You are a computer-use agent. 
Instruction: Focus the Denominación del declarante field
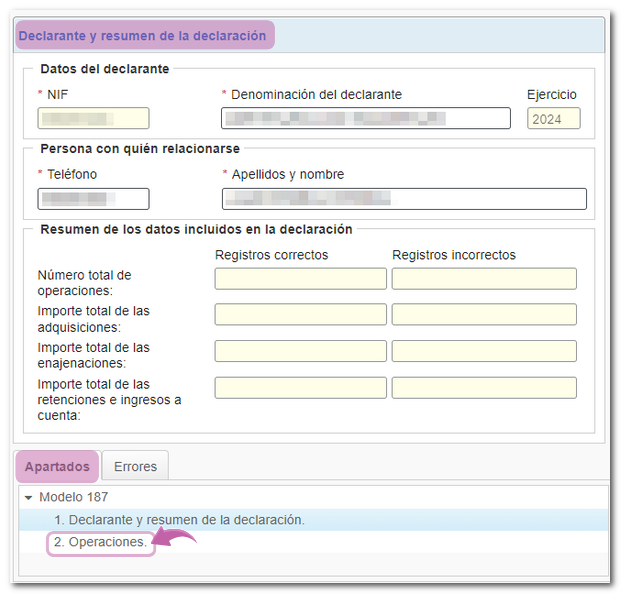365,118
